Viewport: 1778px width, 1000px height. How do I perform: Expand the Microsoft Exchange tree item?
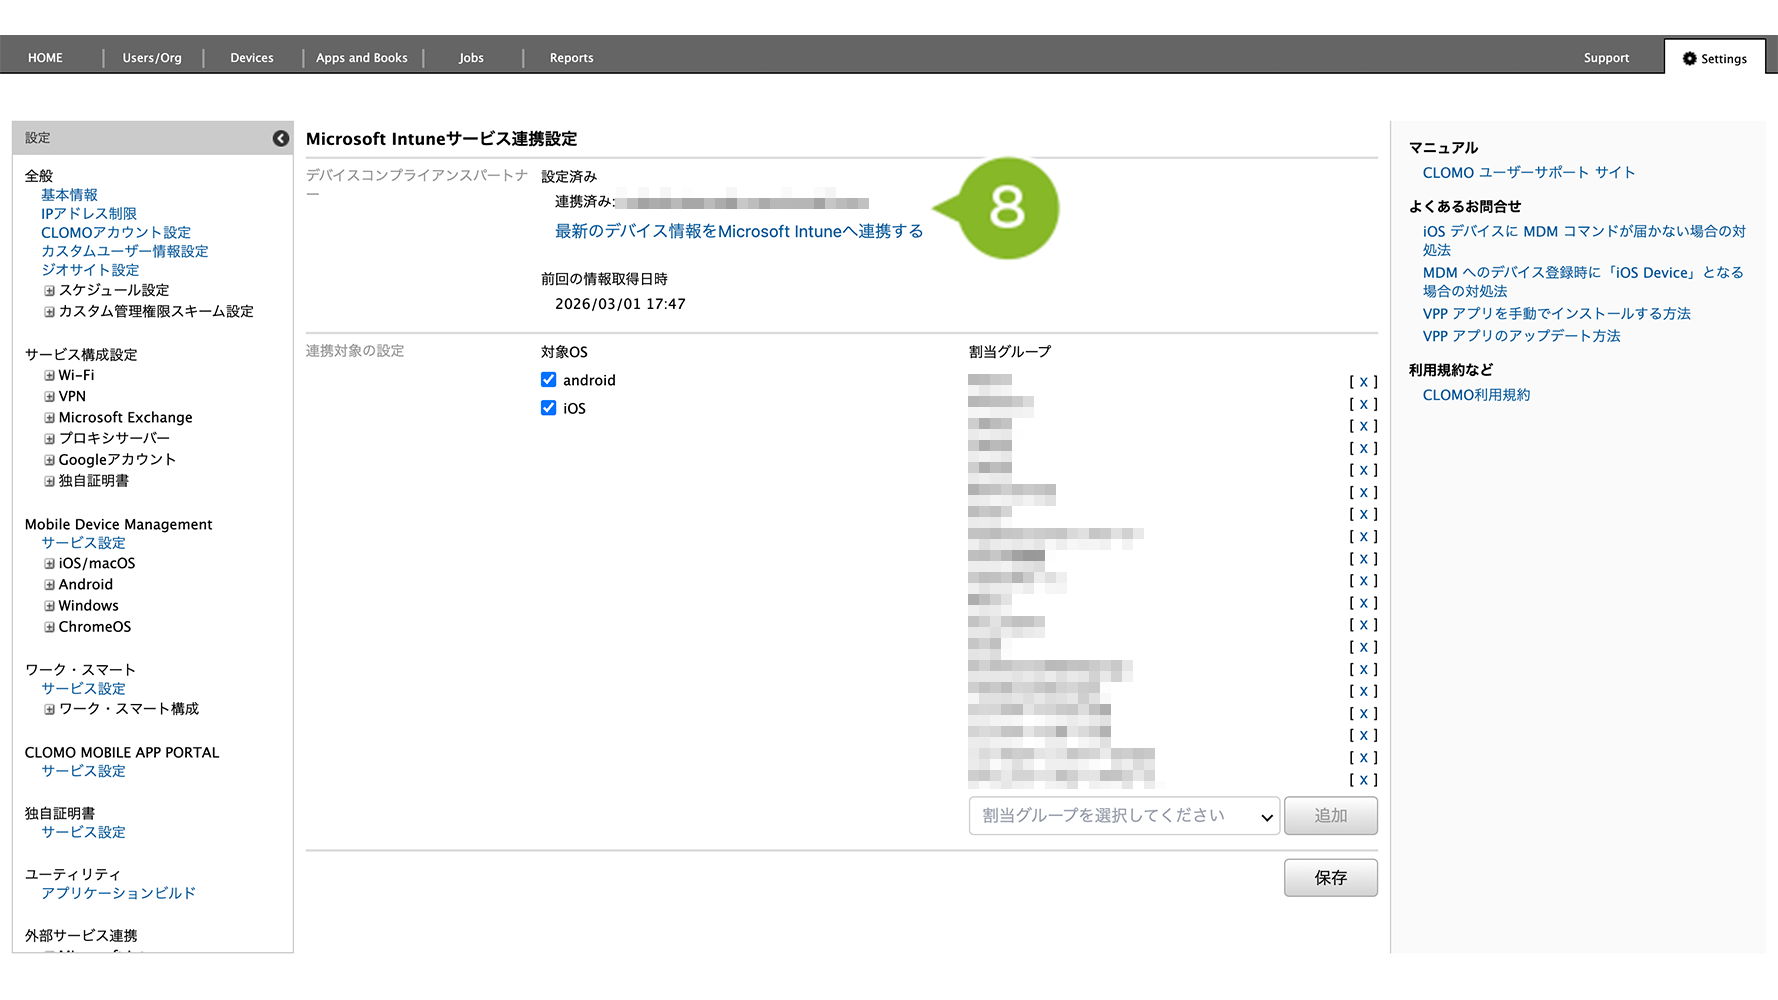(x=49, y=418)
